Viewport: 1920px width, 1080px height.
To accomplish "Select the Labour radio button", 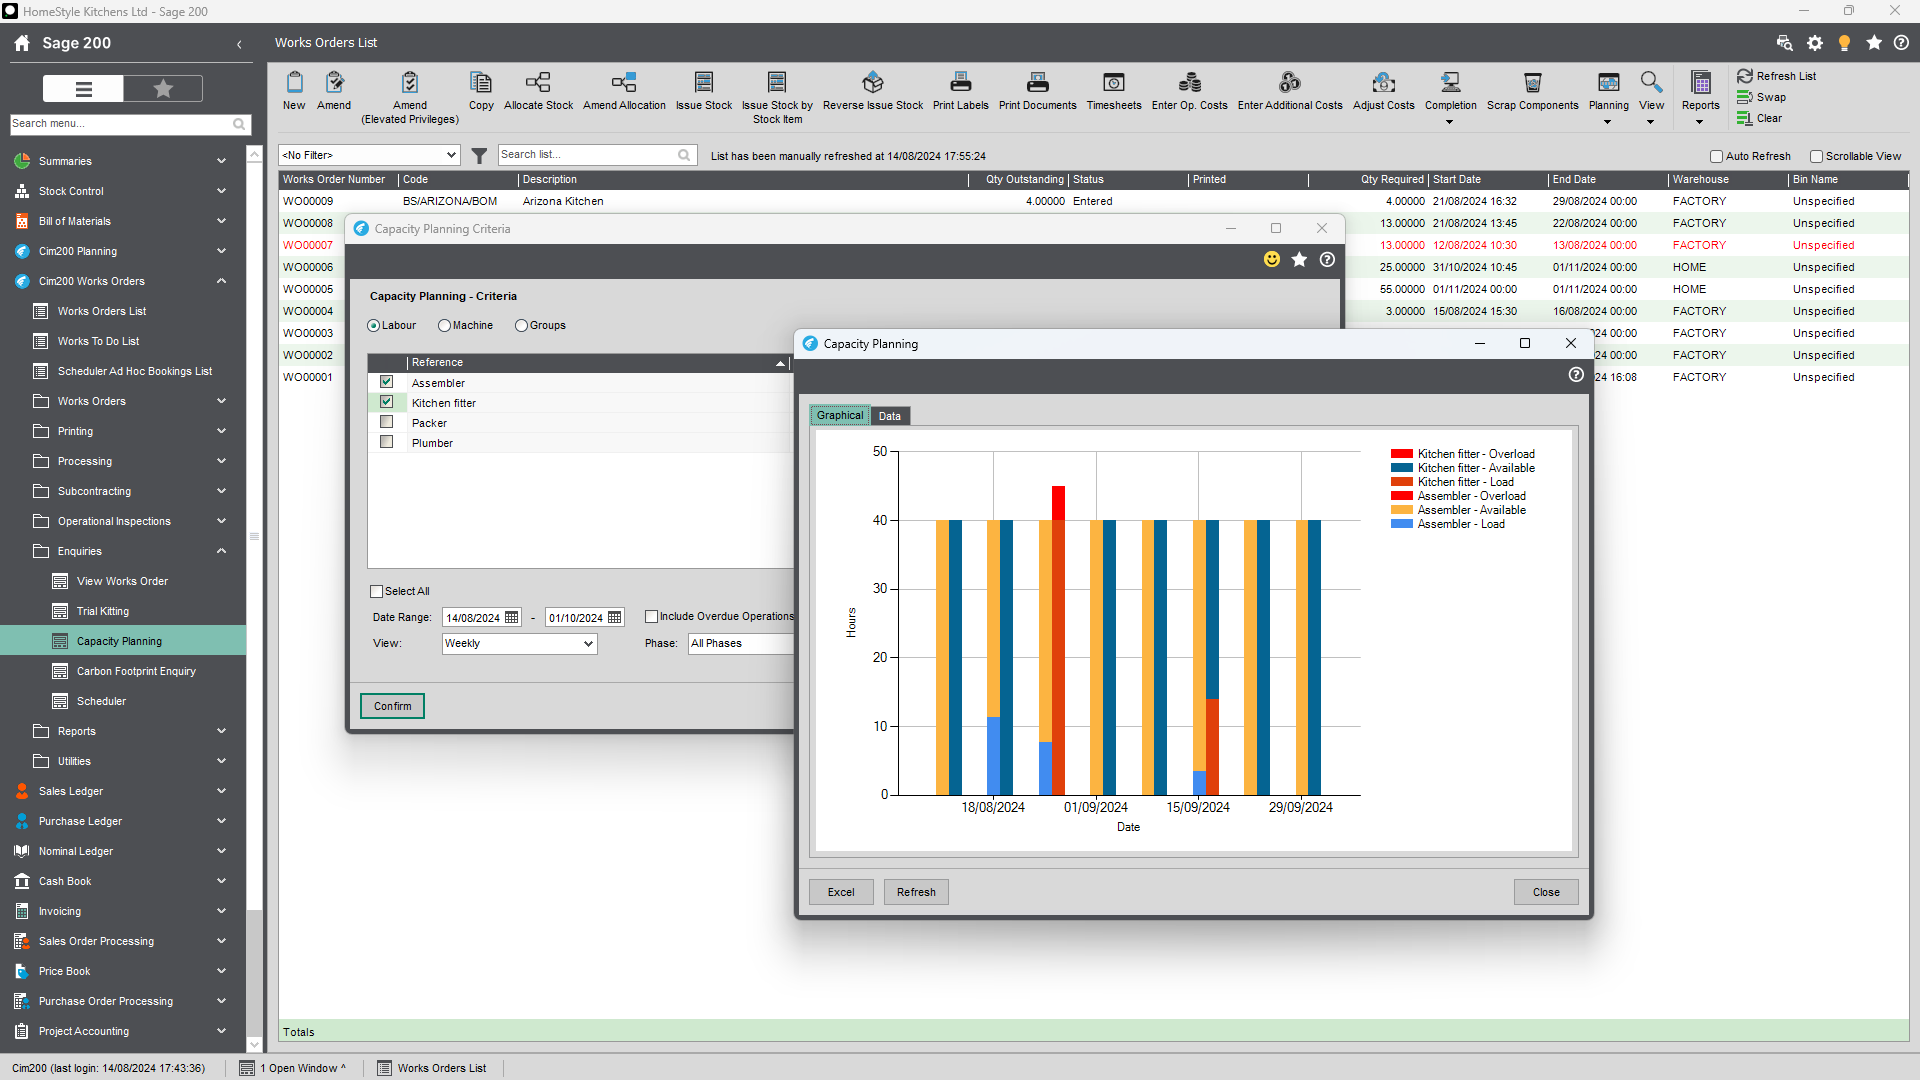I will point(373,326).
